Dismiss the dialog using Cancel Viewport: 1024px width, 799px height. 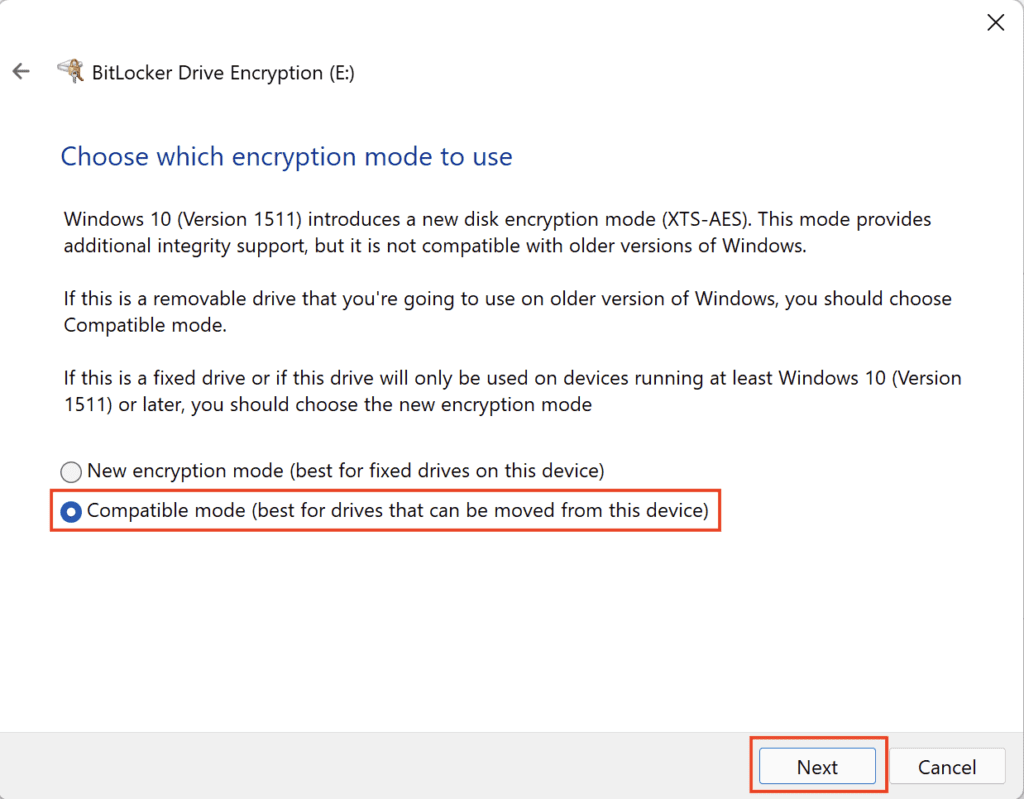click(946, 766)
